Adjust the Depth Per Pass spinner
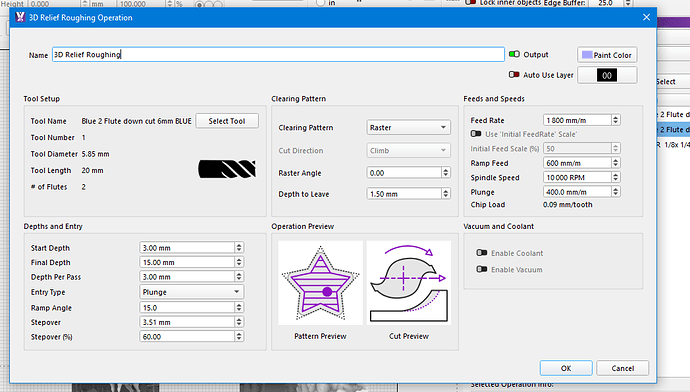Image resolution: width=690 pixels, height=392 pixels. tap(239, 277)
